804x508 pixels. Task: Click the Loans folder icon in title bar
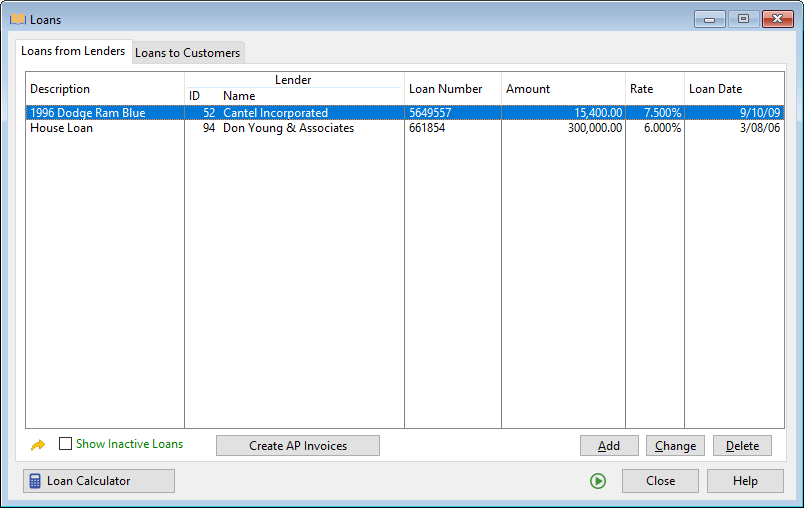tap(17, 18)
